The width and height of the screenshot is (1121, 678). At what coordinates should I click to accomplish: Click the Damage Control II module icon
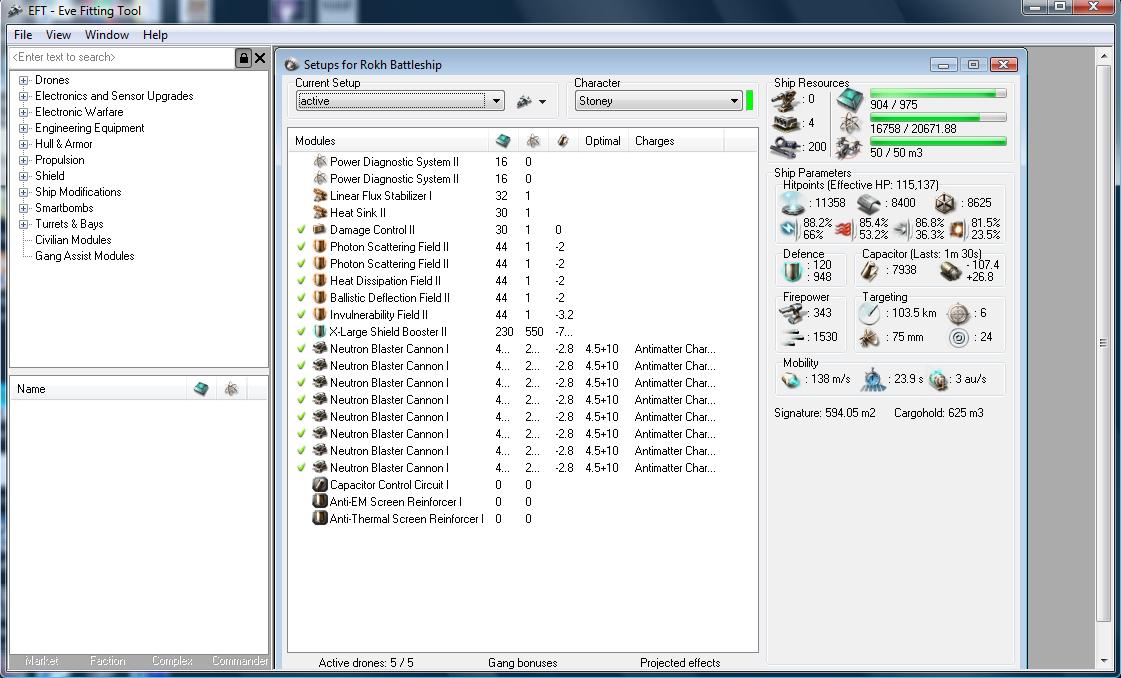[320, 230]
